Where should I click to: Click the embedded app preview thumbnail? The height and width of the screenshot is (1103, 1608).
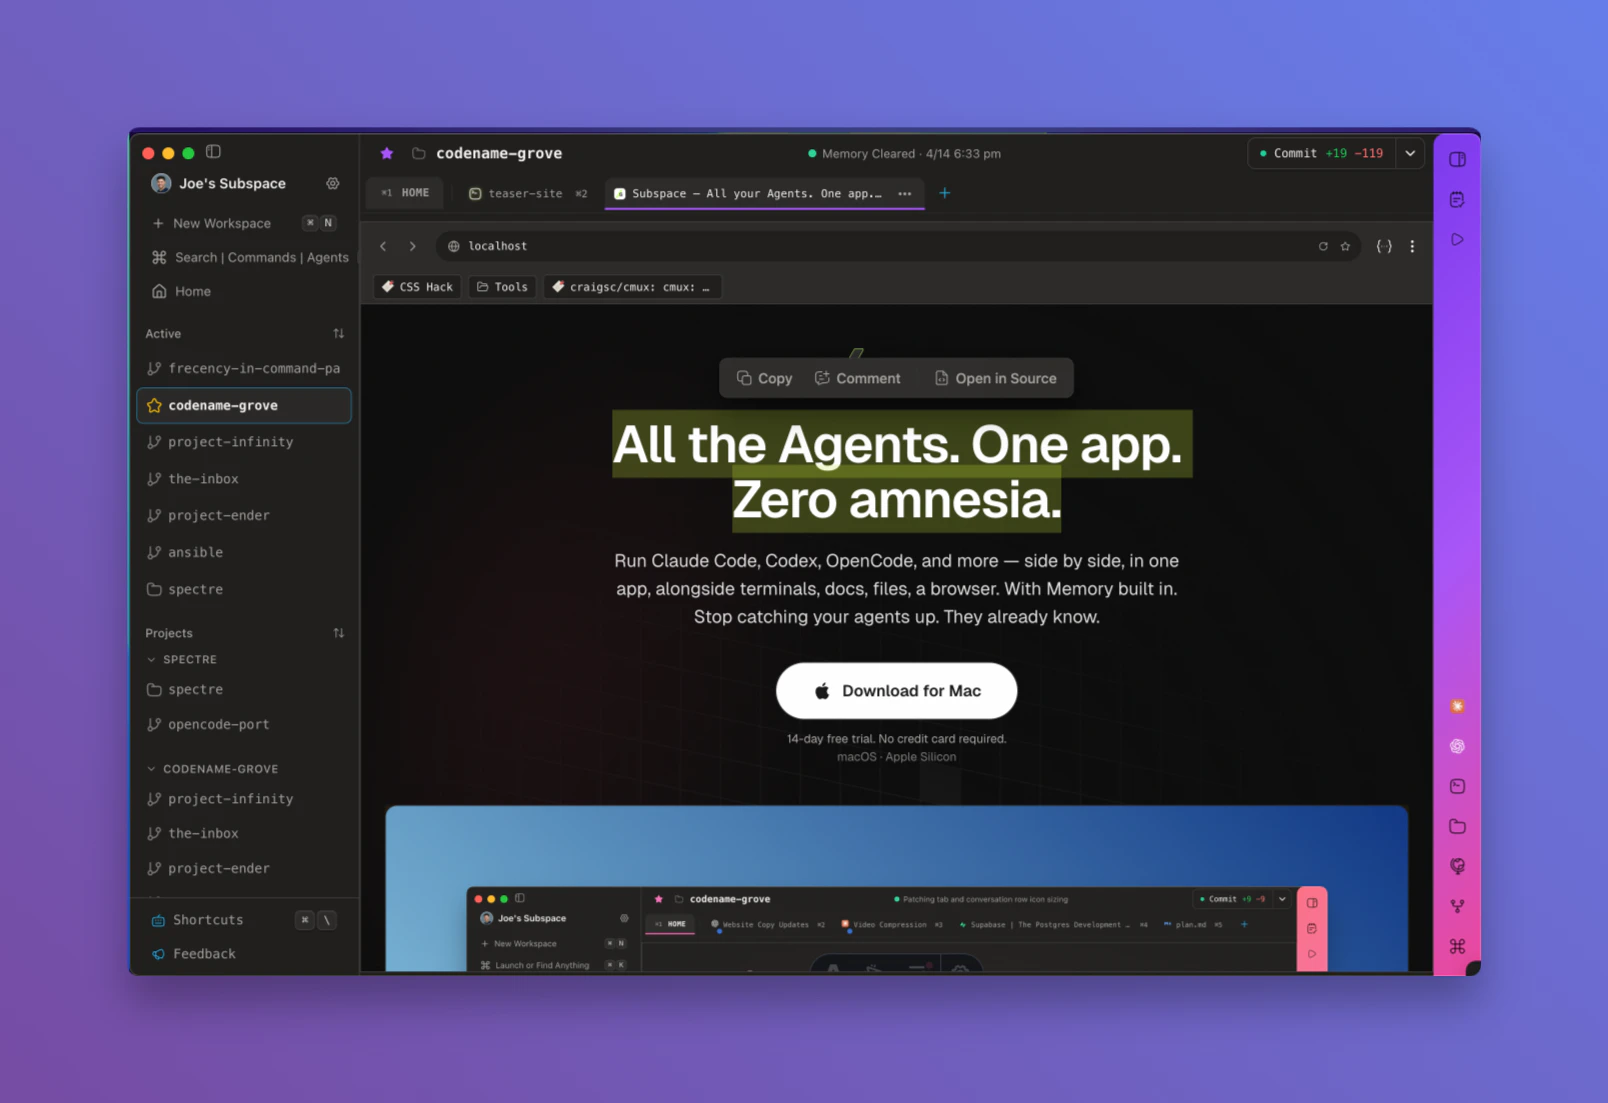tap(896, 888)
